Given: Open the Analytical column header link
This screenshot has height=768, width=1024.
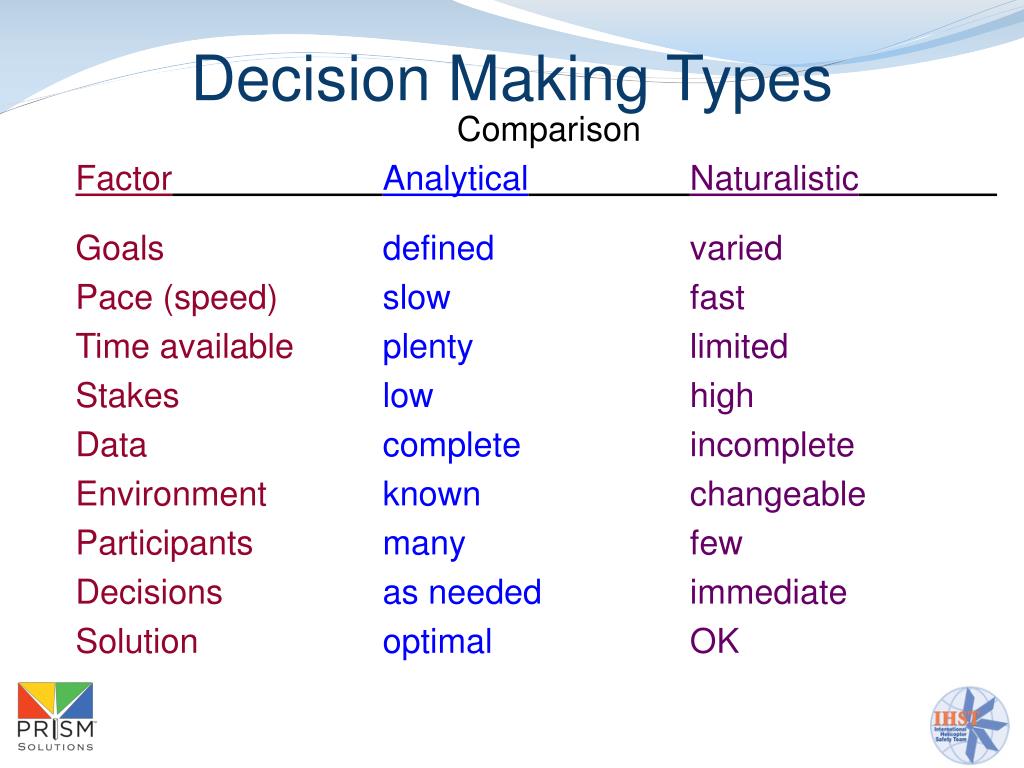Looking at the screenshot, I should [x=455, y=178].
